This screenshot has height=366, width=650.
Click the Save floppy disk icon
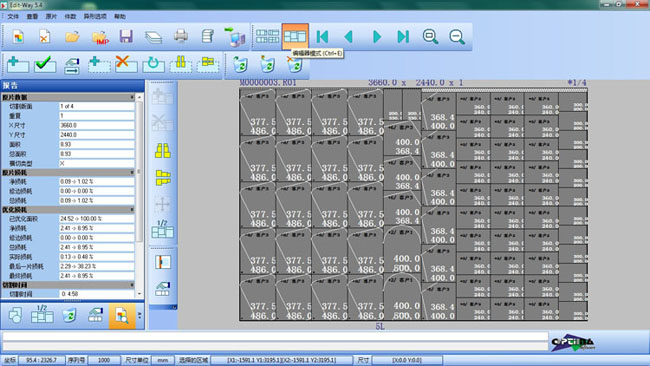(x=126, y=37)
